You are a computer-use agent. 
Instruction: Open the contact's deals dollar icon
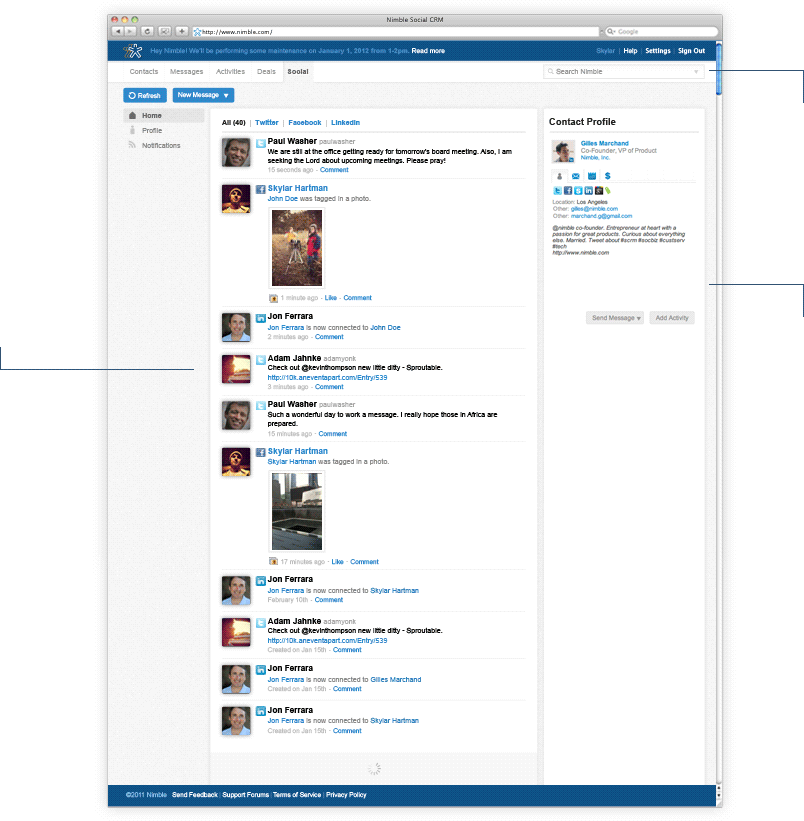point(608,176)
